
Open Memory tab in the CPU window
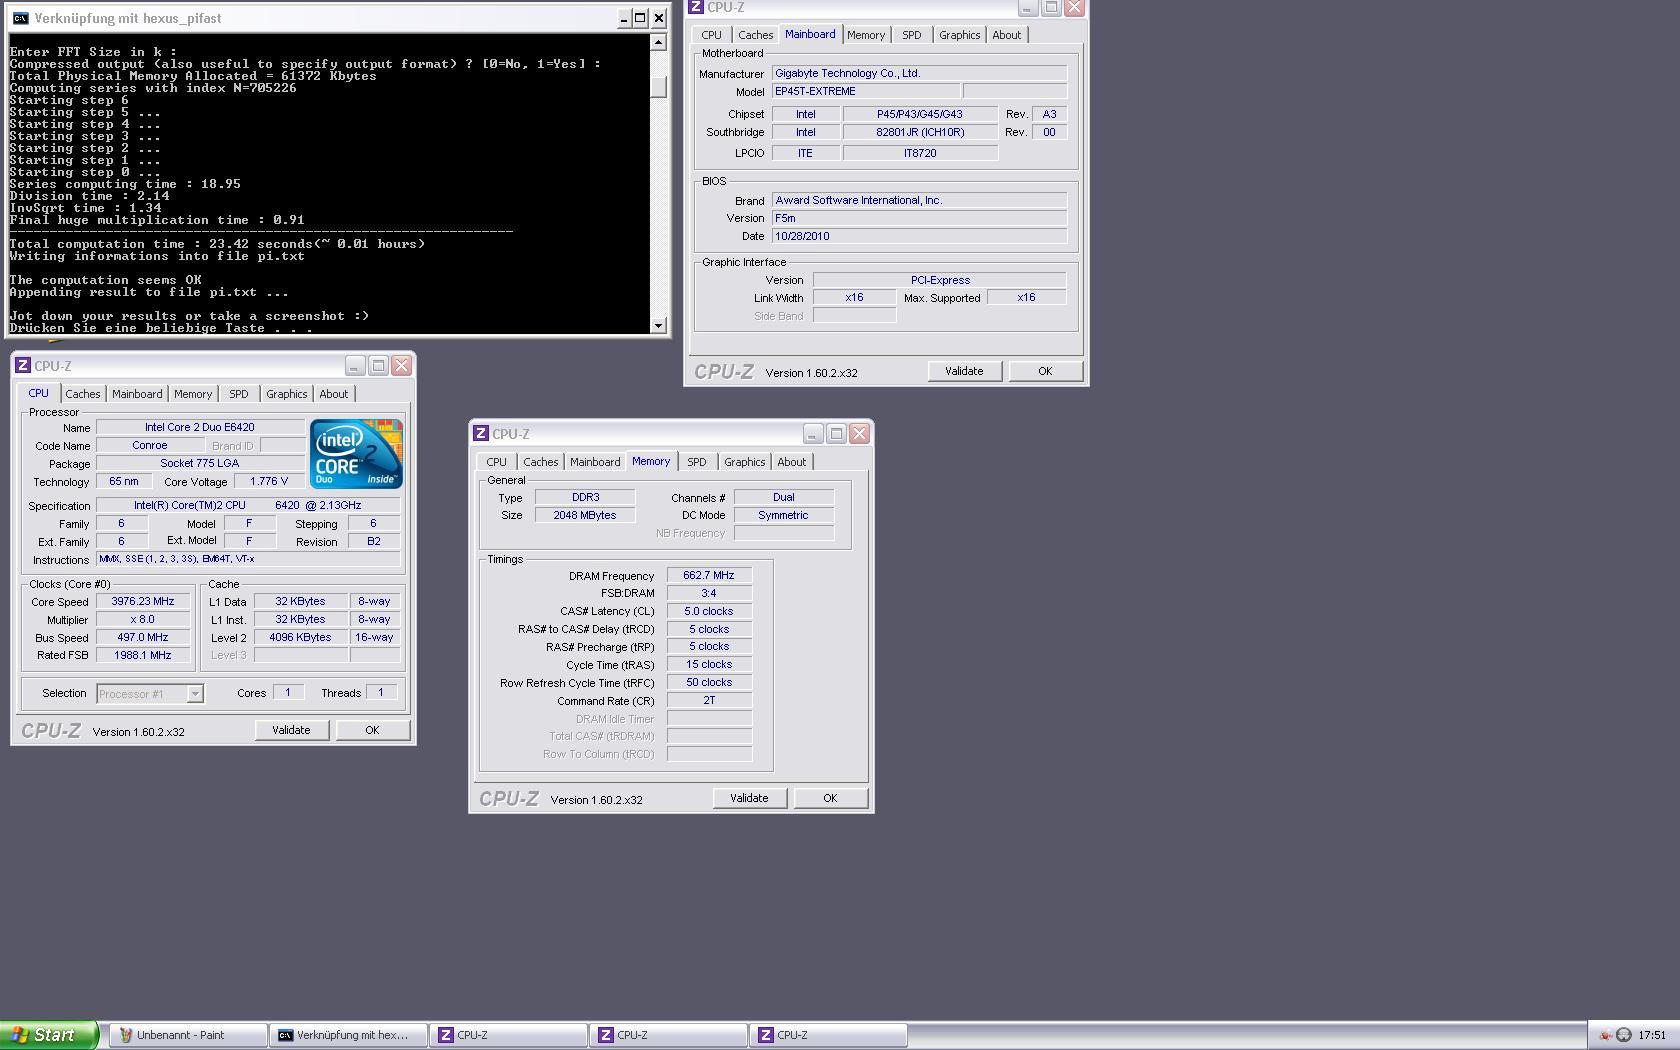[x=193, y=394]
